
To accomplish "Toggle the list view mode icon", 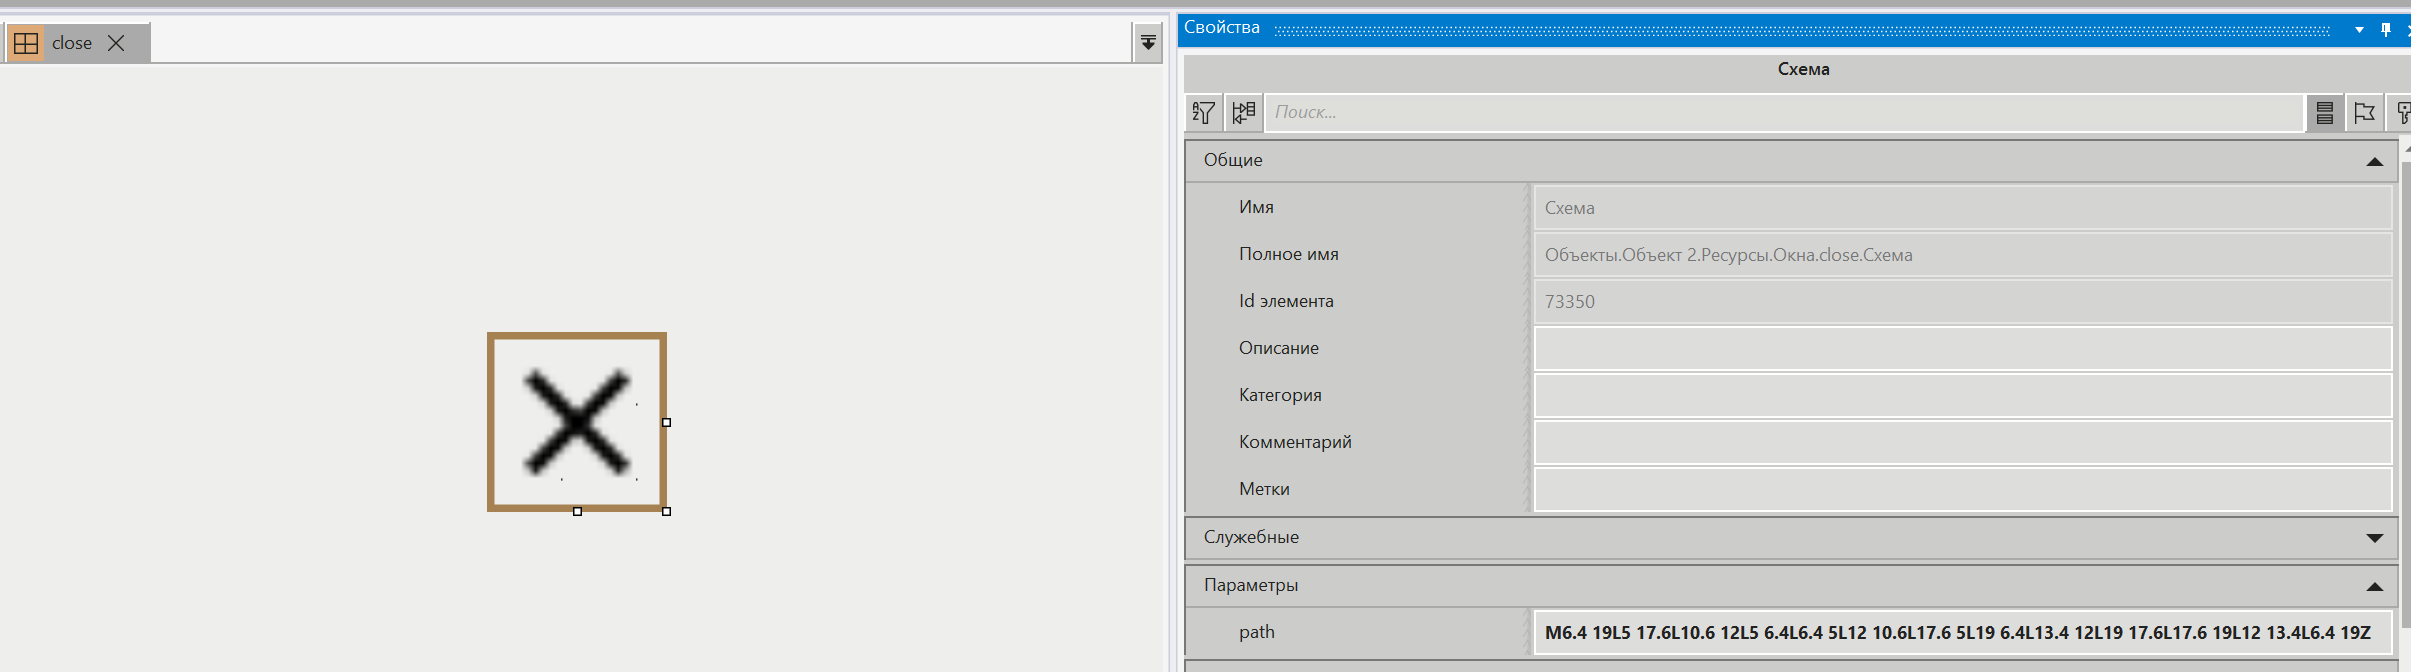I will [2324, 113].
